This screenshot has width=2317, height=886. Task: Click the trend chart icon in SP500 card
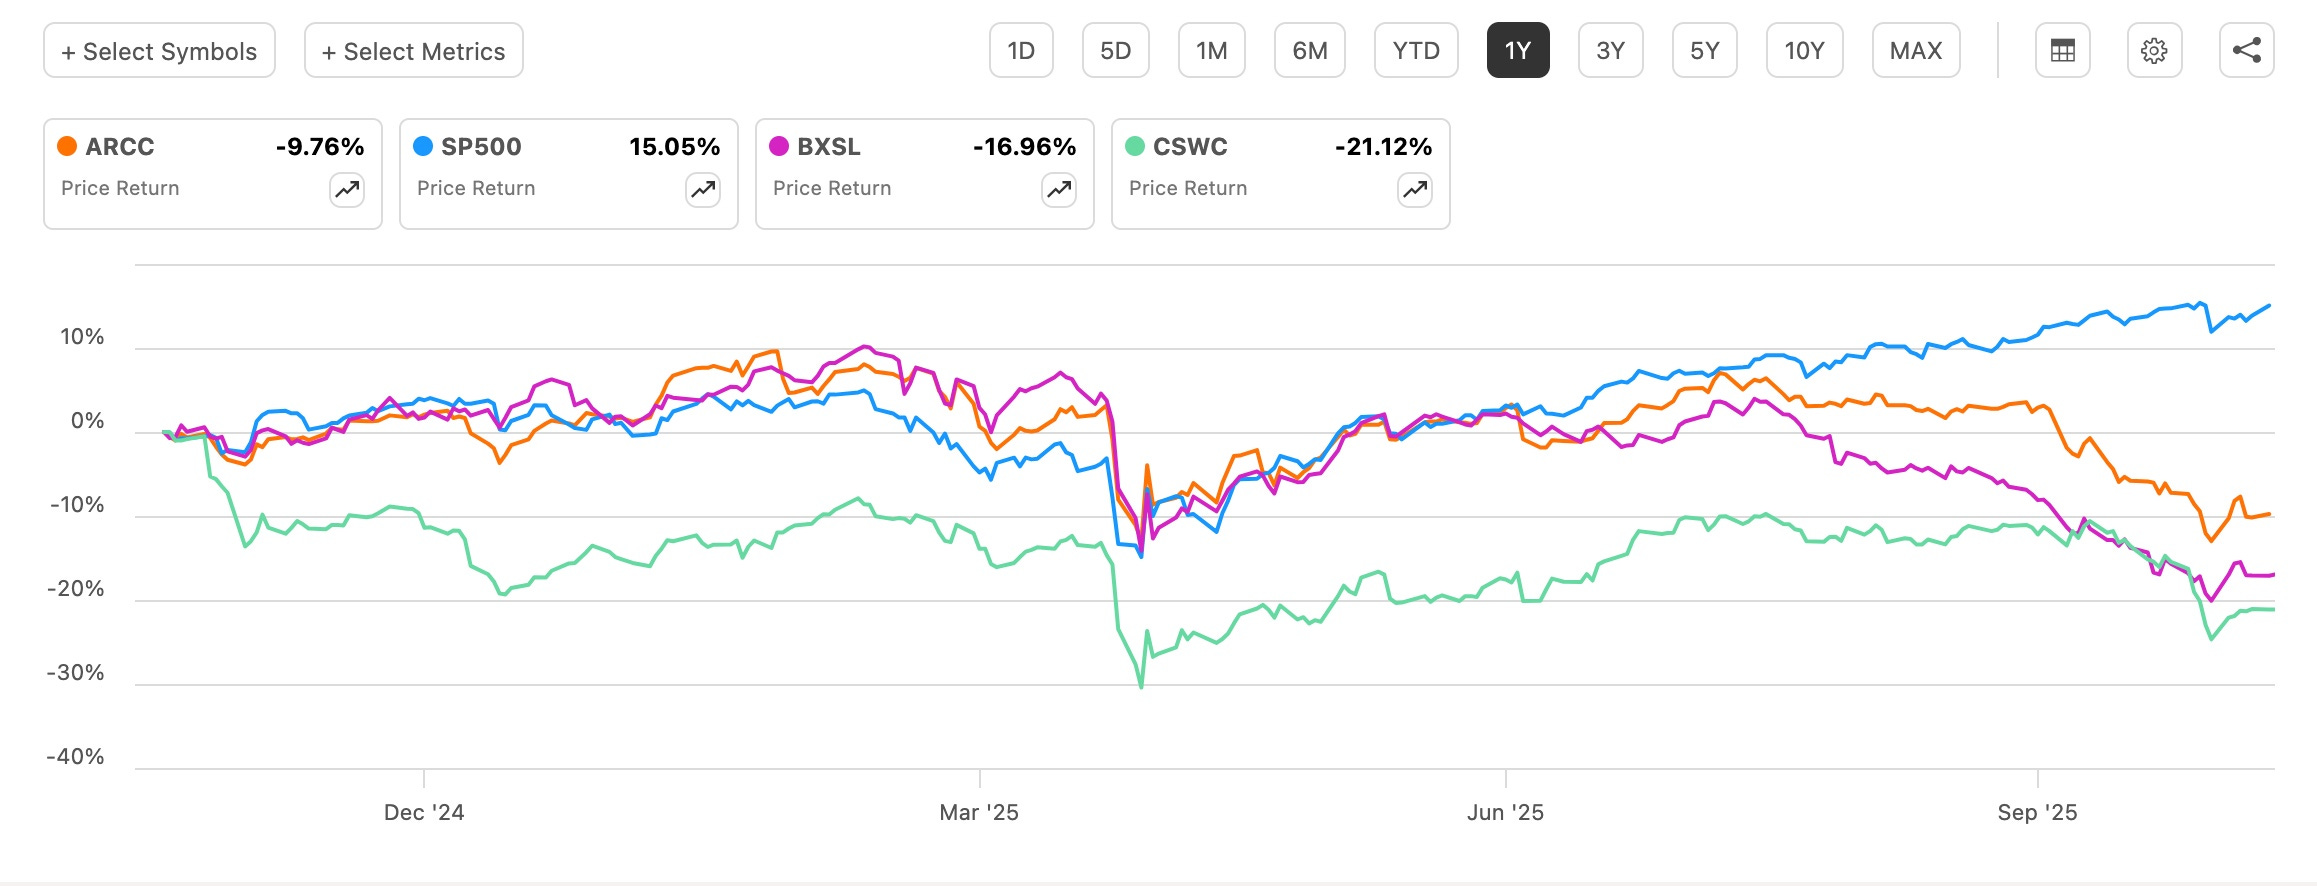703,189
